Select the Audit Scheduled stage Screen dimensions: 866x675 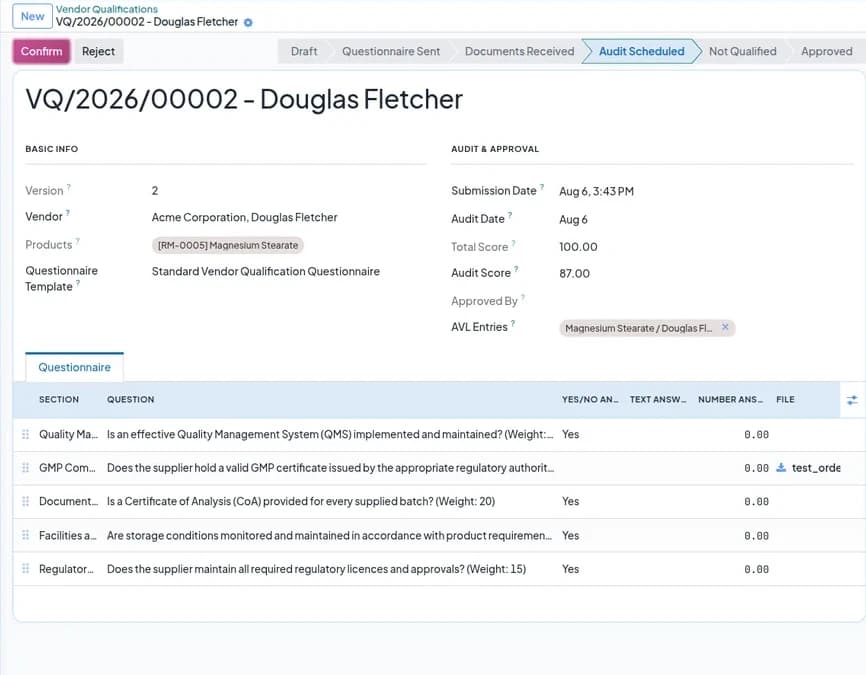pyautogui.click(x=641, y=51)
